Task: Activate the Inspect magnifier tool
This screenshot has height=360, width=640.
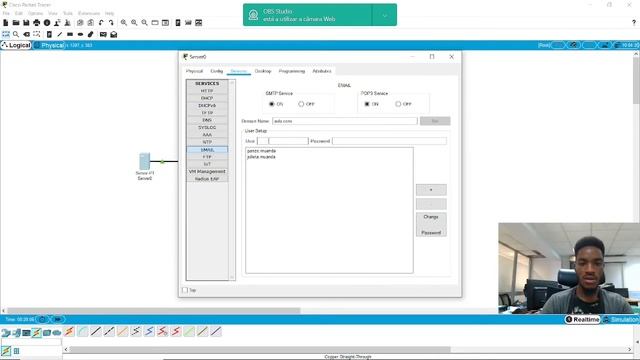Action: coord(16,34)
